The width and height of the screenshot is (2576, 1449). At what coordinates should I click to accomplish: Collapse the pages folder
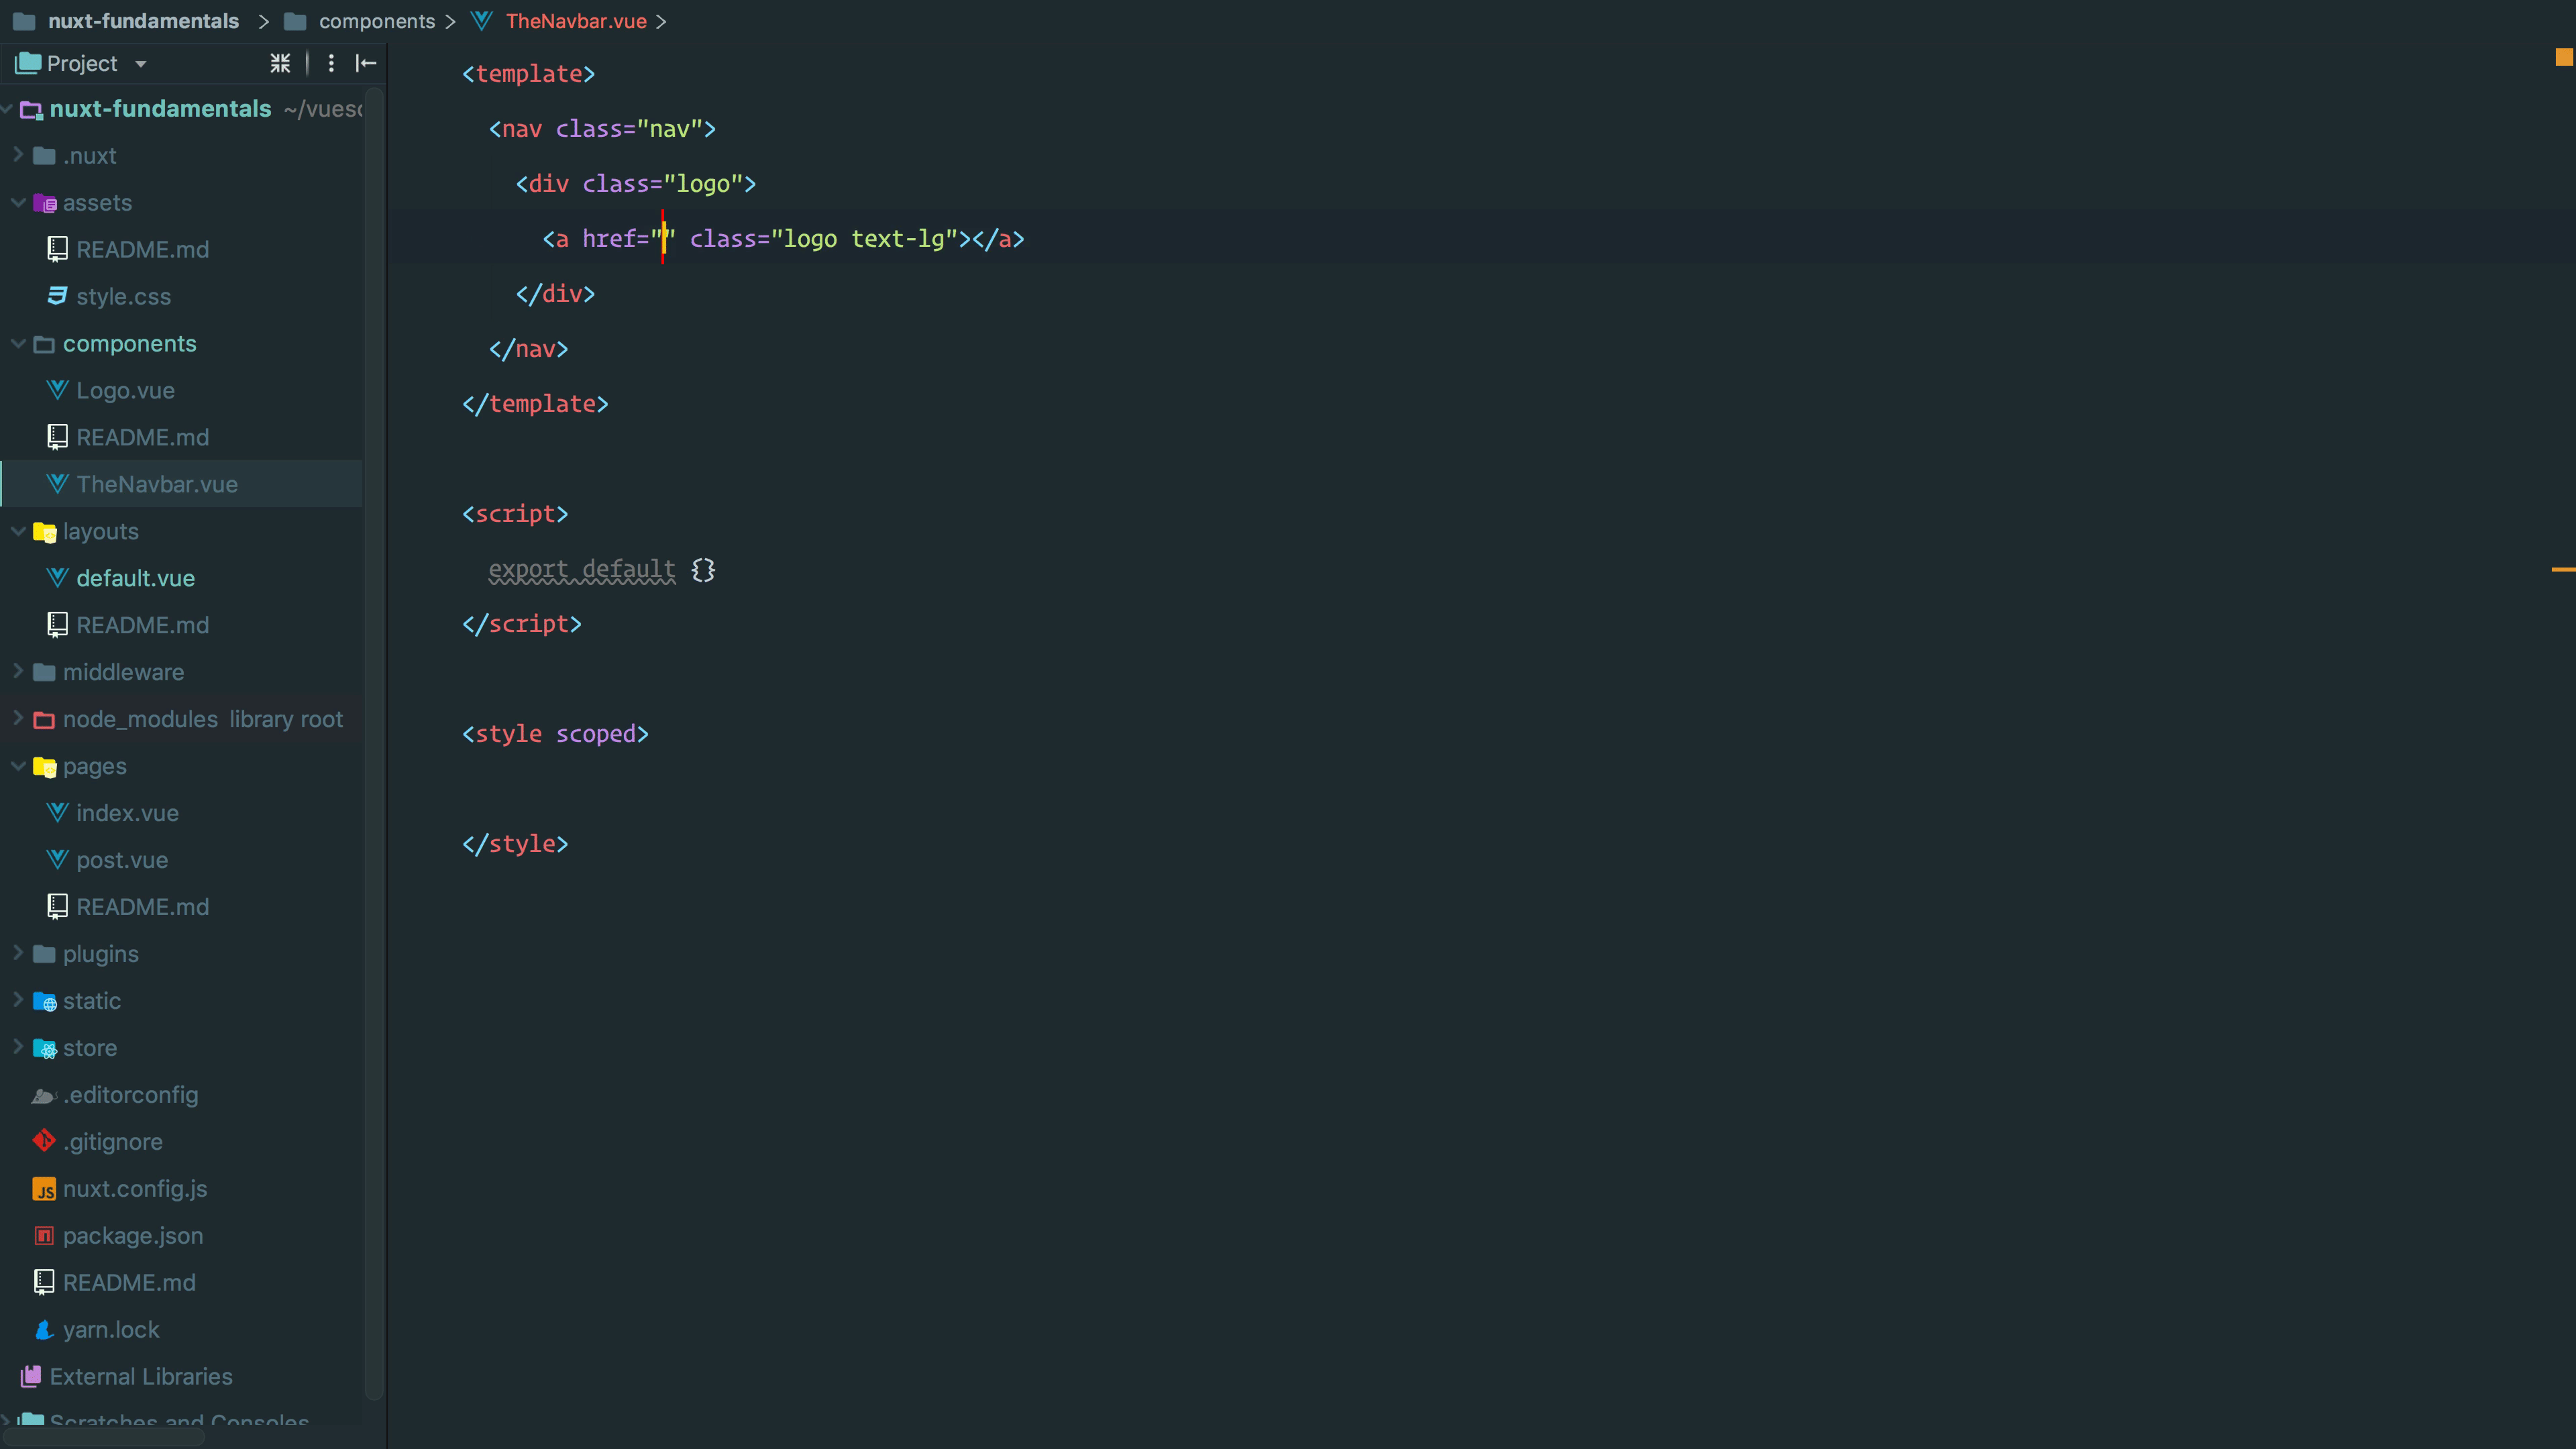pyautogui.click(x=17, y=766)
